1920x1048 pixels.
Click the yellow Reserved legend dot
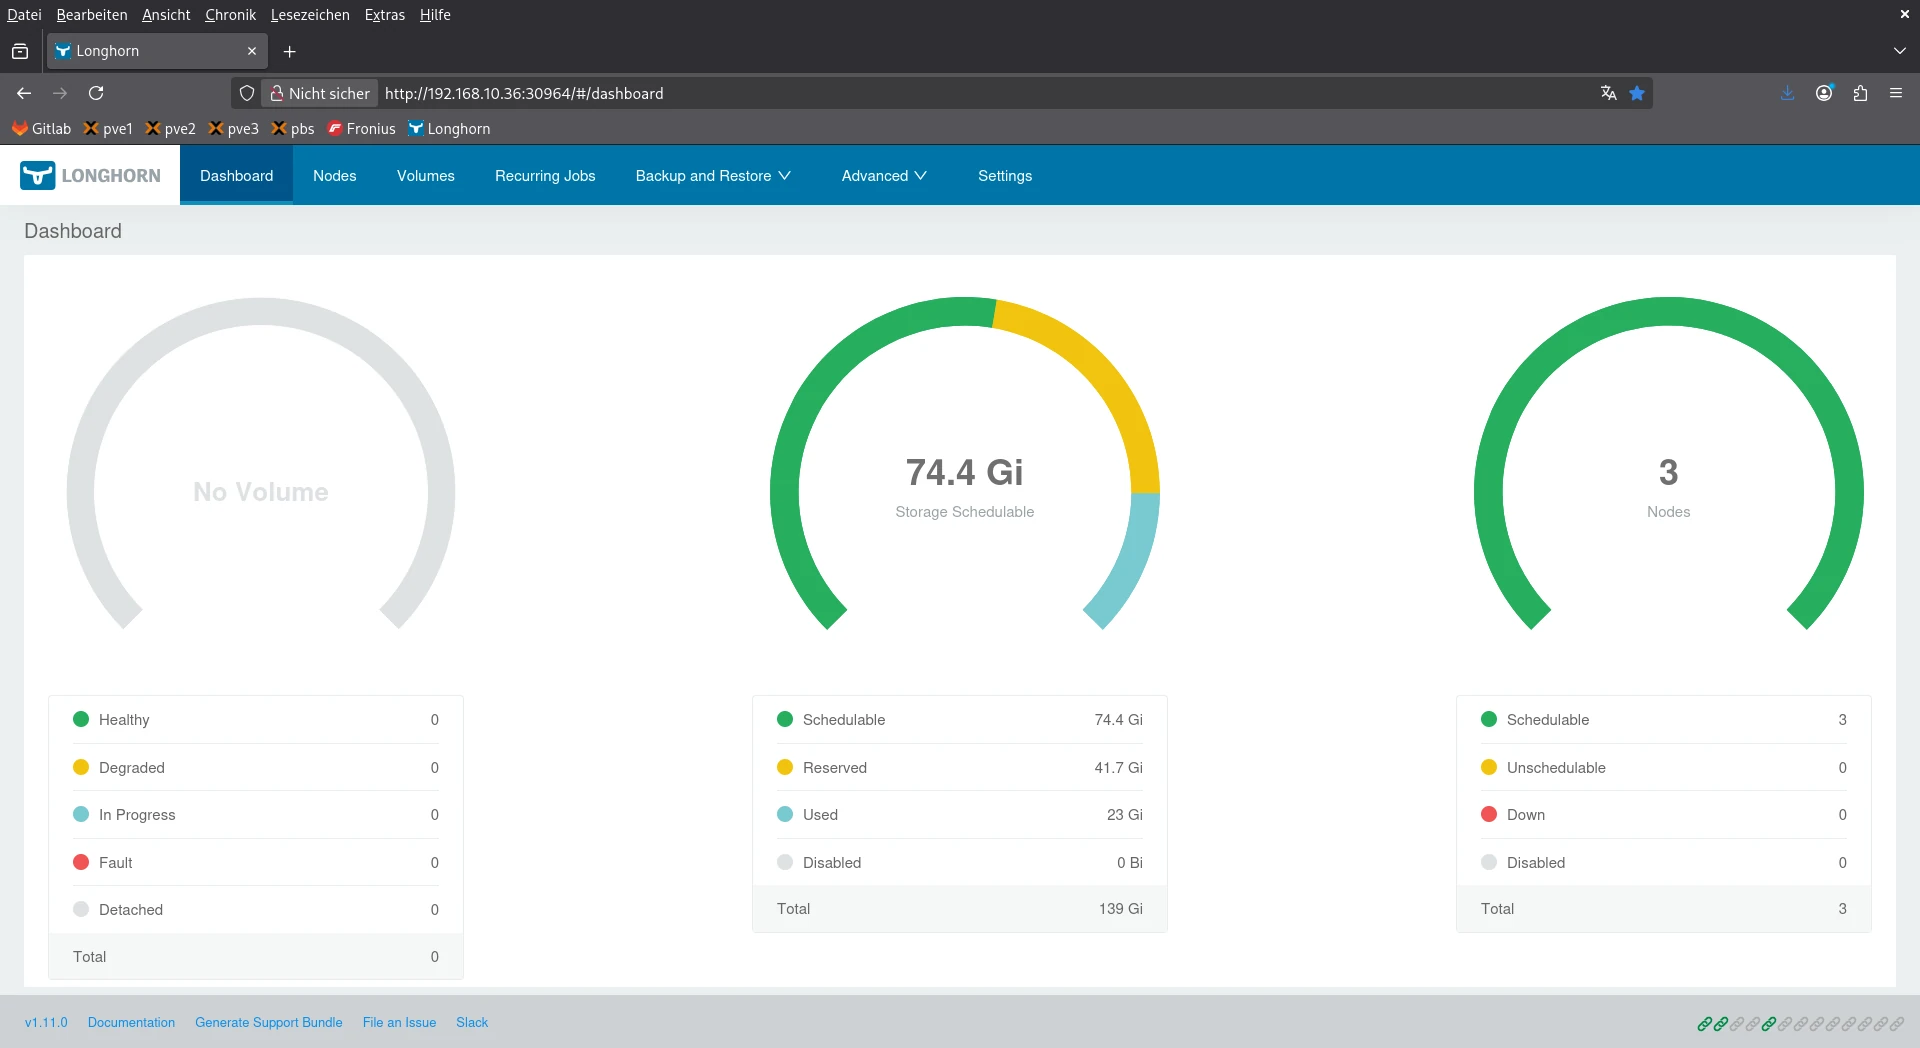785,767
